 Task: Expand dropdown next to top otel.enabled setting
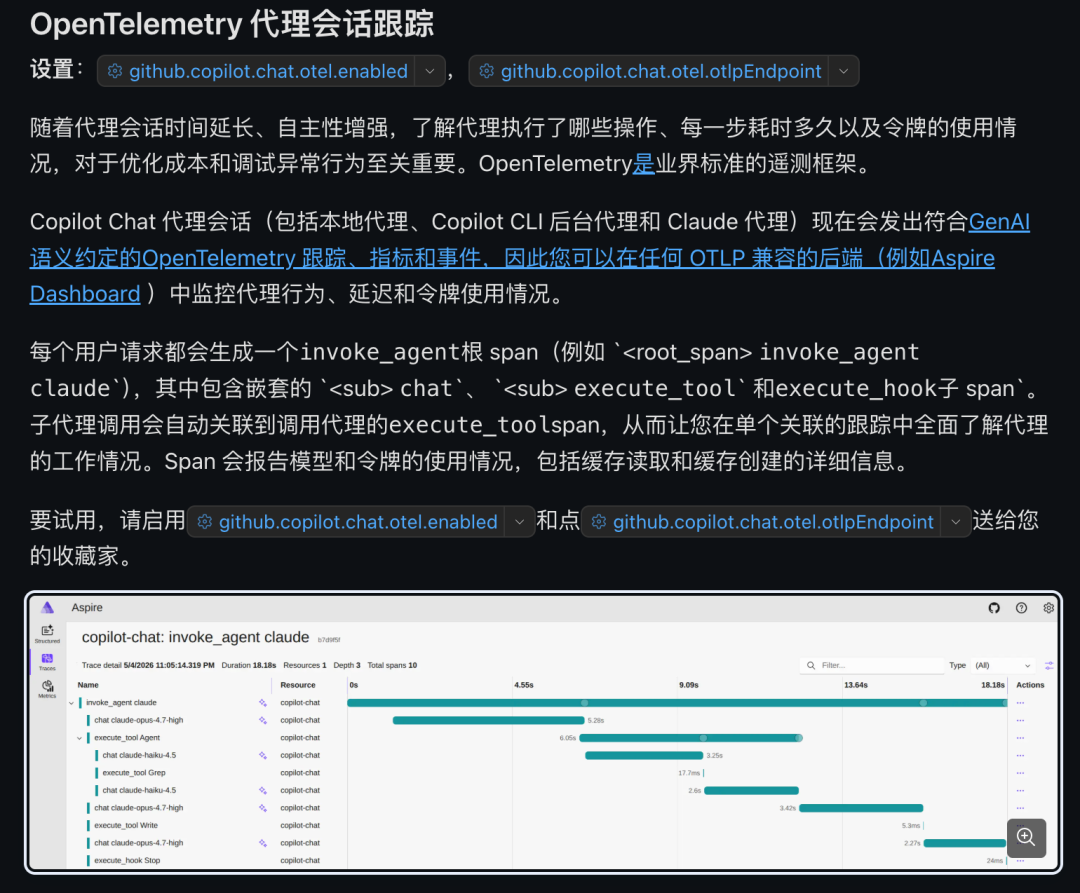[x=430, y=71]
